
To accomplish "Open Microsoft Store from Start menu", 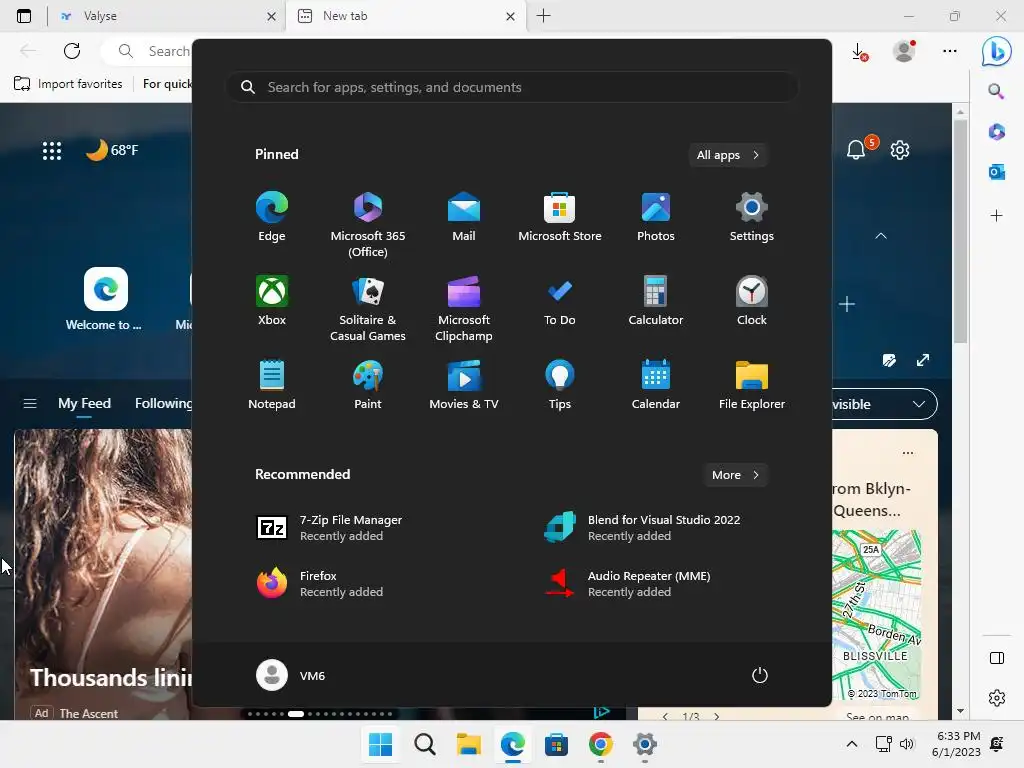I will point(560,216).
